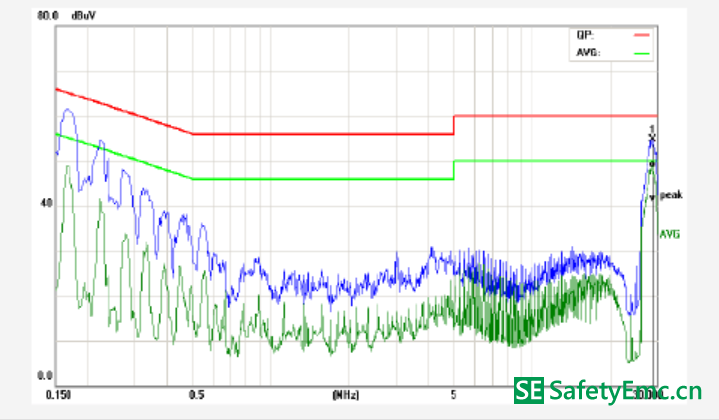Click the "AVG:" legend label
719x420 pixels.
coord(588,53)
